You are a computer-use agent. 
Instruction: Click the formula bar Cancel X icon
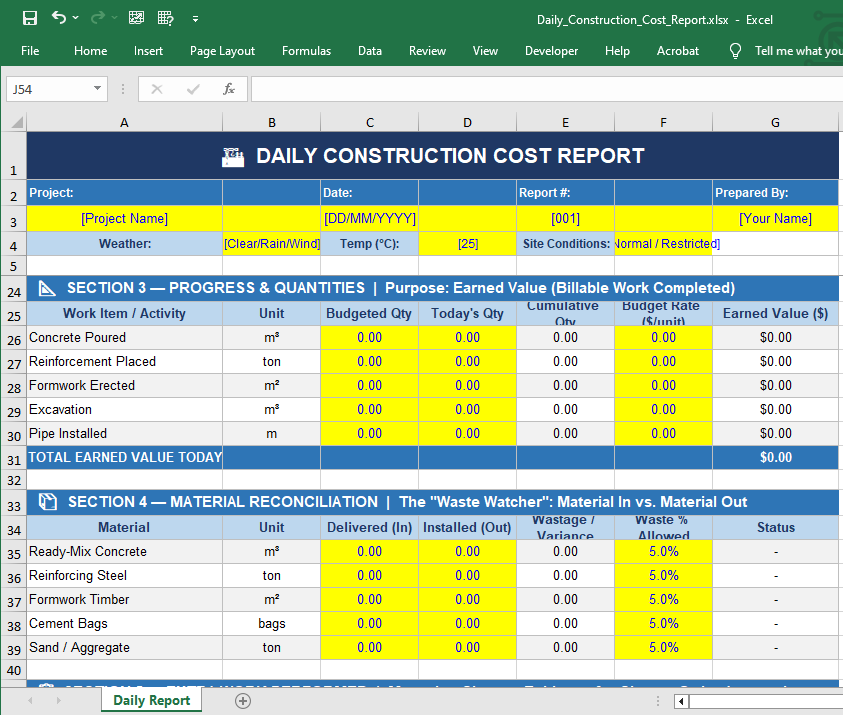tap(157, 89)
